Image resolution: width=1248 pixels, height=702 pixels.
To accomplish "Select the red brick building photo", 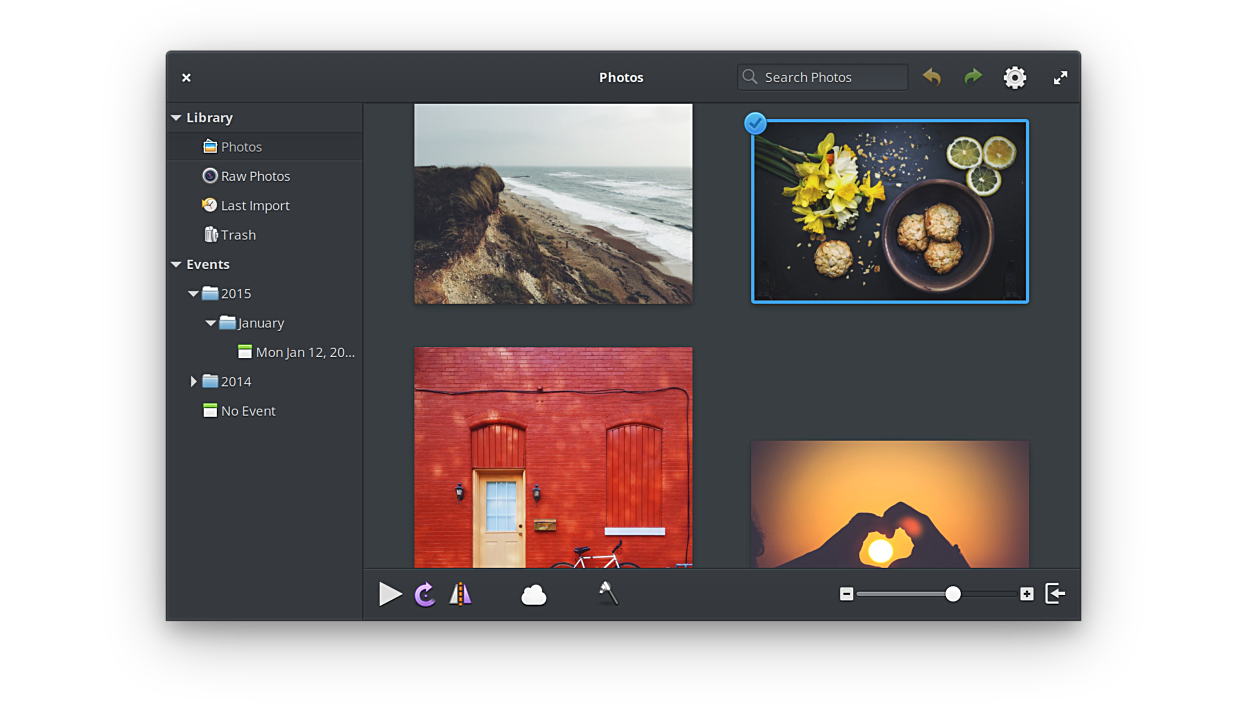I will (x=553, y=457).
